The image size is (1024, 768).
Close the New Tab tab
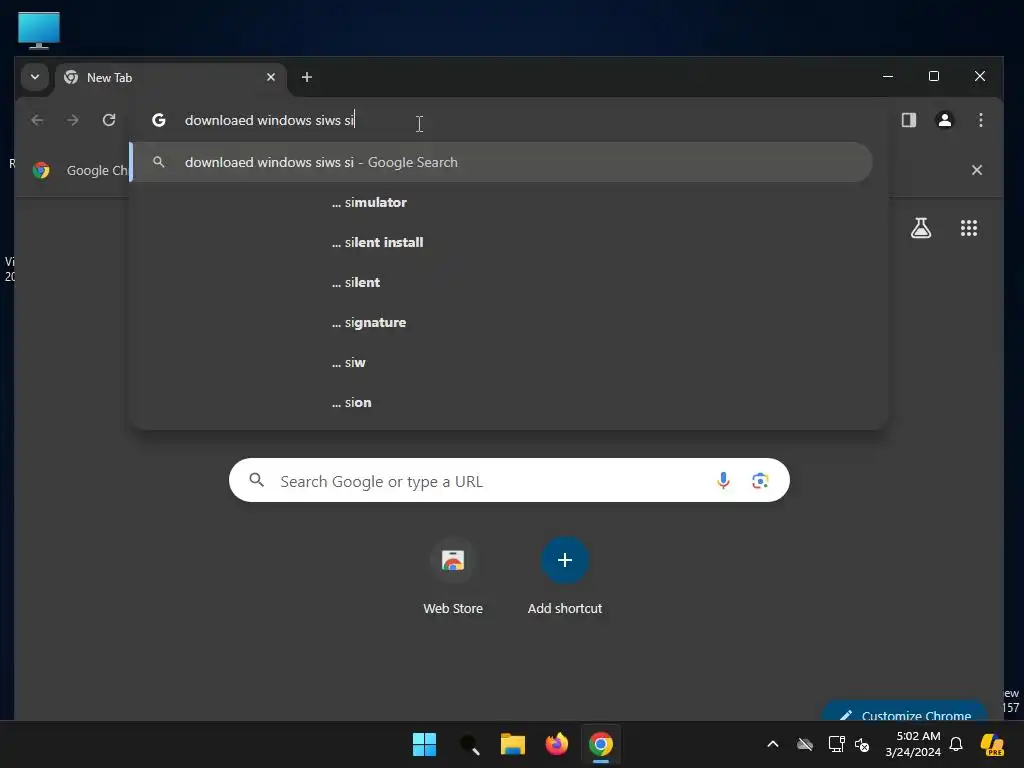pos(271,77)
